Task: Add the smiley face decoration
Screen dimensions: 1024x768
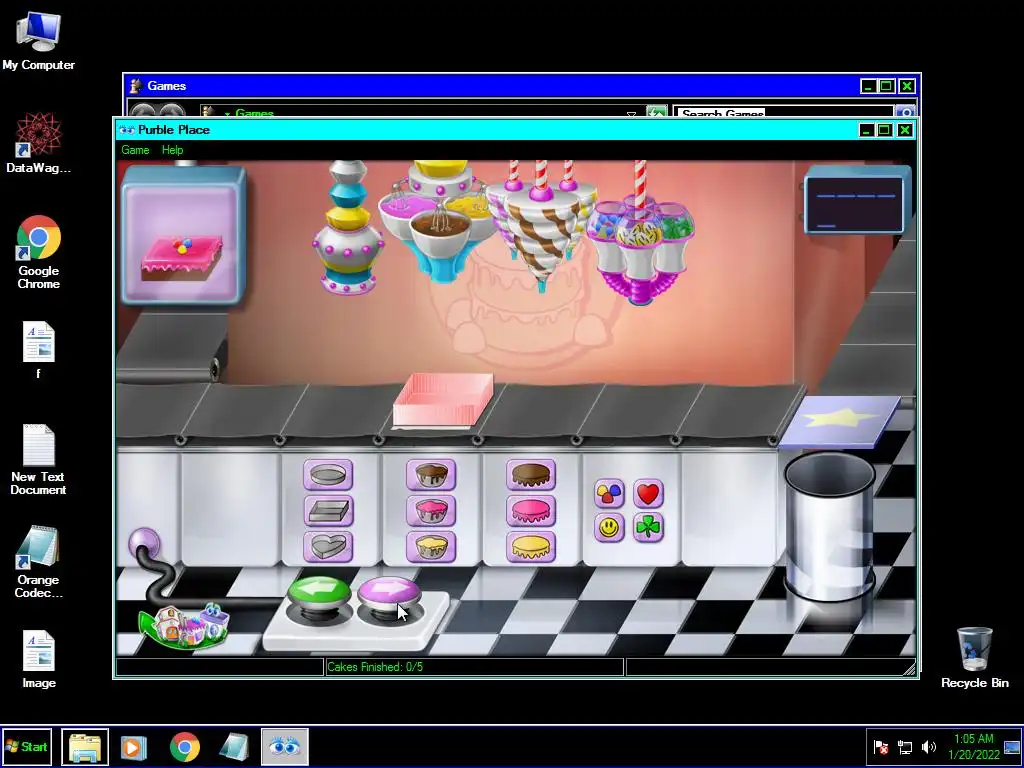Action: (x=609, y=528)
